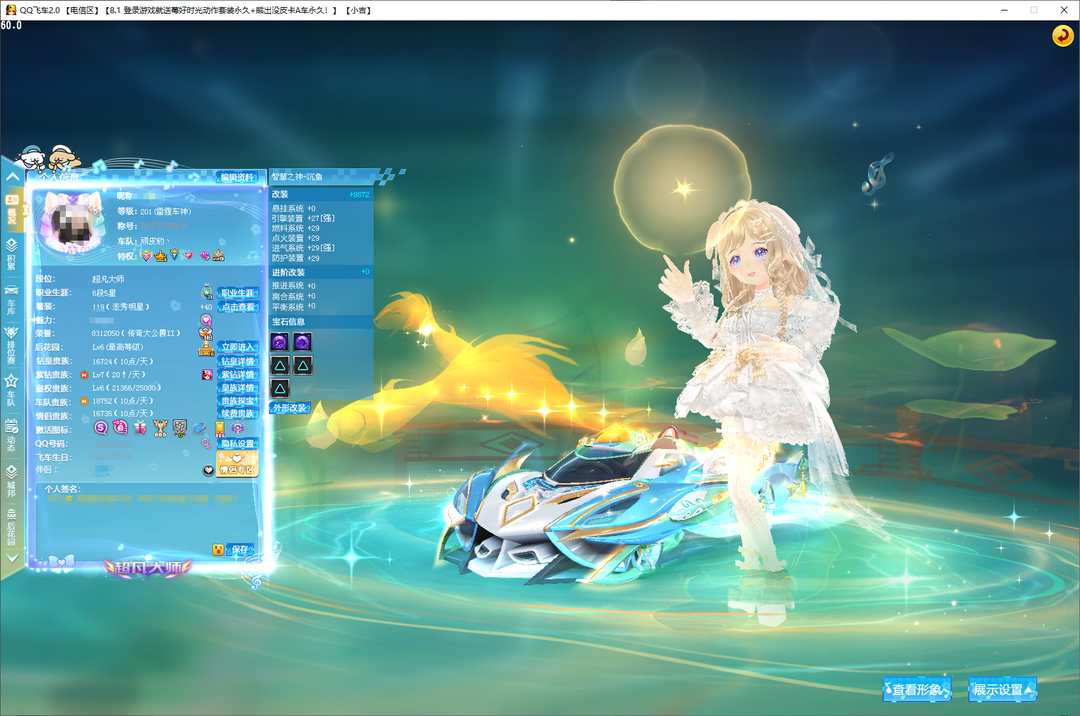Click the empty triangle slot below first gem
The width and height of the screenshot is (1080, 716).
(280, 366)
